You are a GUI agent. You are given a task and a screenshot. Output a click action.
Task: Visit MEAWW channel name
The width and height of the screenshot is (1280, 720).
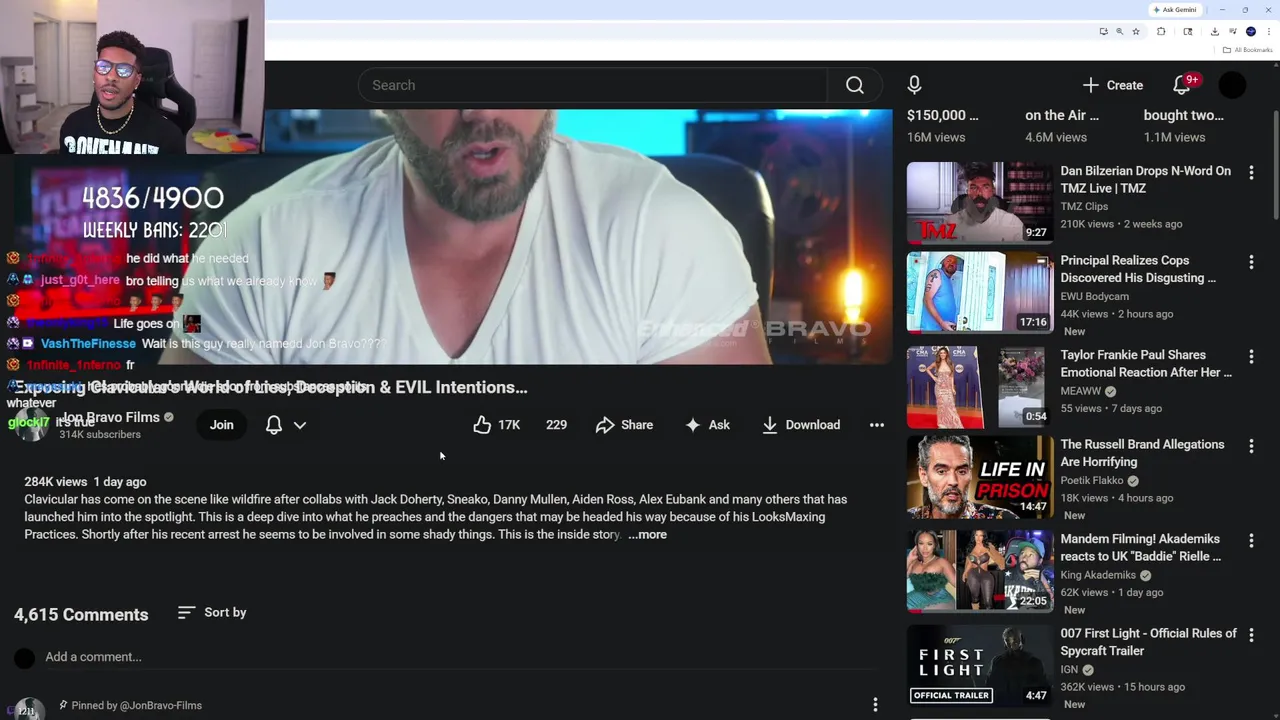point(1080,391)
